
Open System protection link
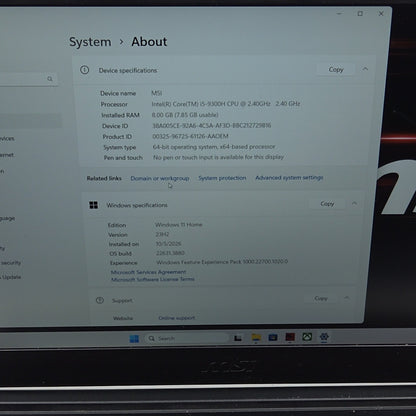coord(222,178)
